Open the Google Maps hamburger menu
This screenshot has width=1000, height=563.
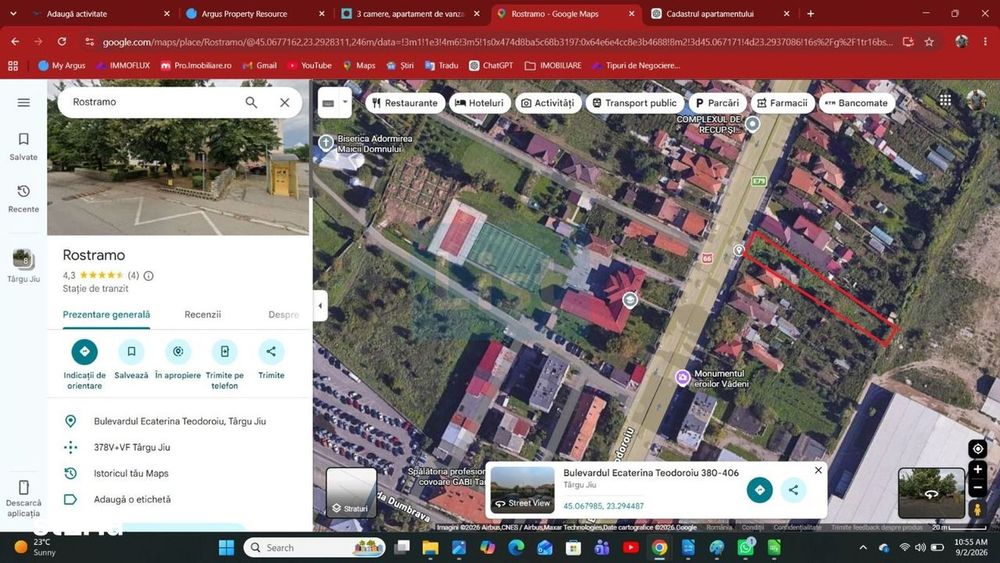coord(24,103)
